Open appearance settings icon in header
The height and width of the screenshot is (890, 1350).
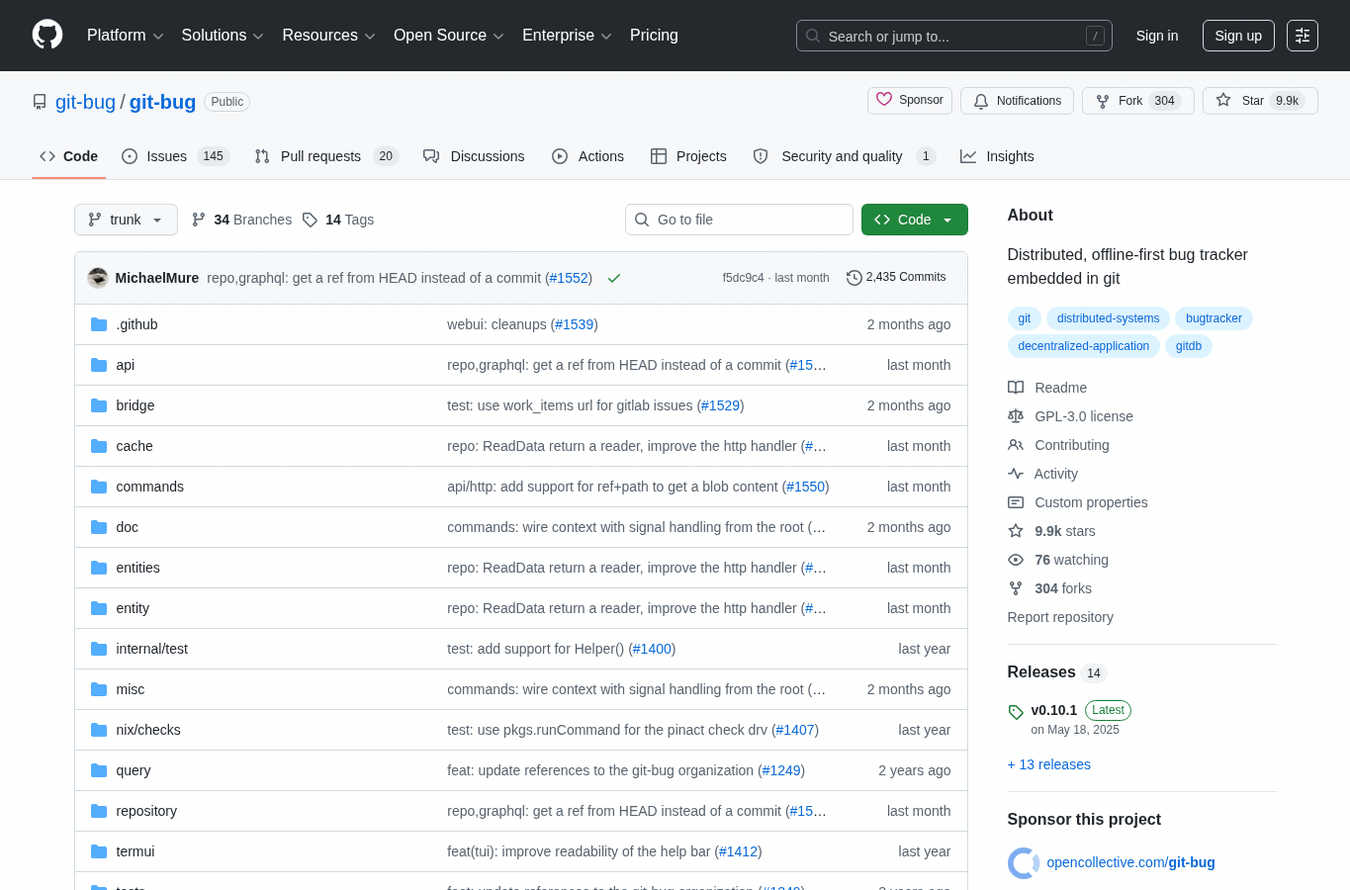(1302, 36)
